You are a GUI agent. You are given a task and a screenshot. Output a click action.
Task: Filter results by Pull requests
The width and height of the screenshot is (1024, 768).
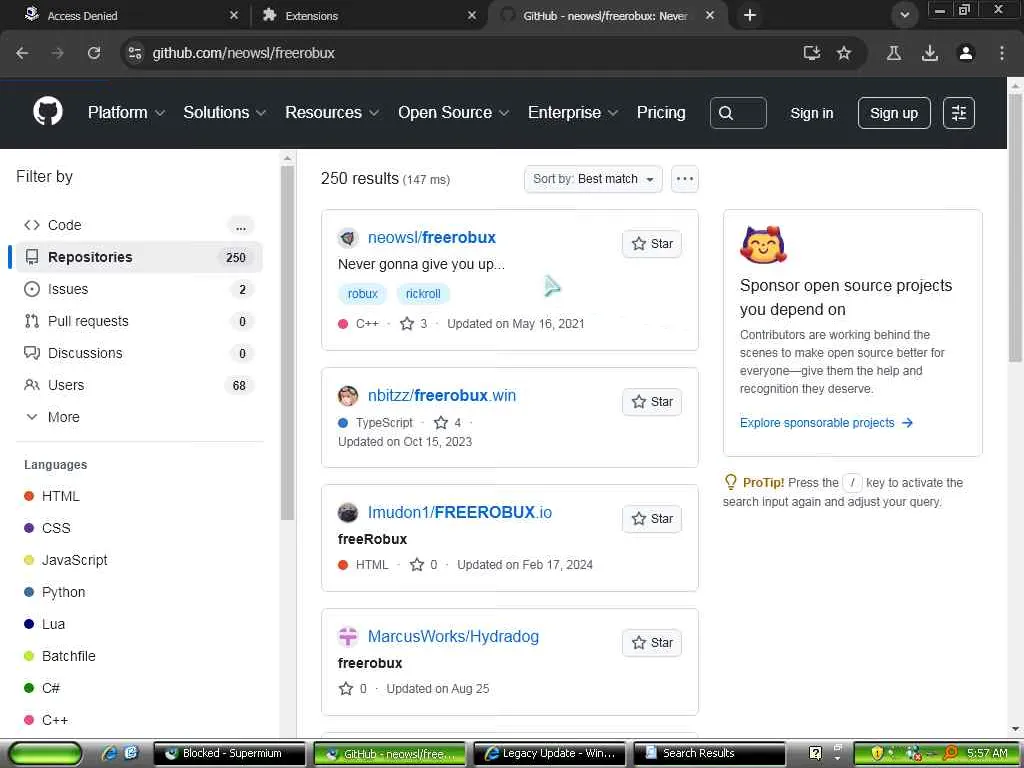139,321
